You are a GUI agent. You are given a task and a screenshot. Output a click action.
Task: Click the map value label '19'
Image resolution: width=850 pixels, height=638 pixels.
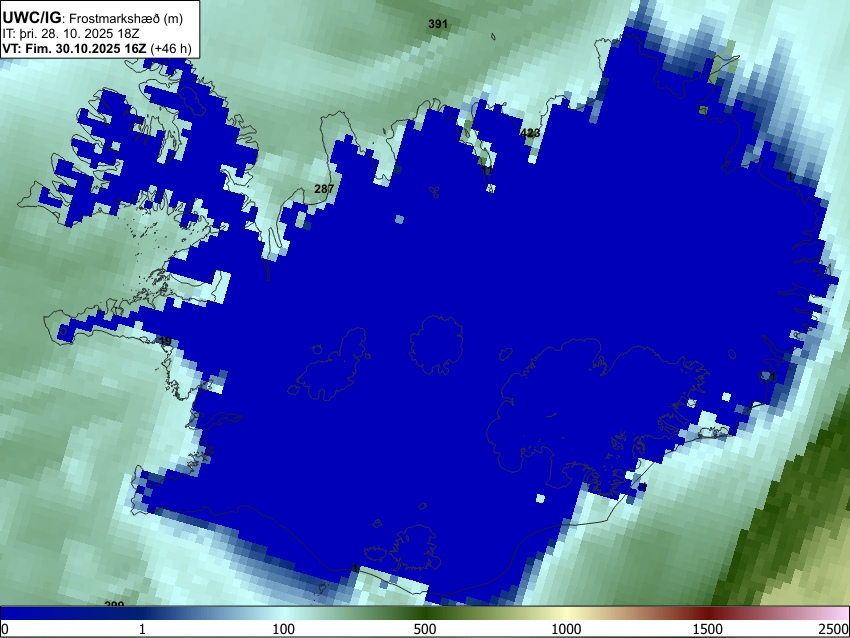point(165,341)
